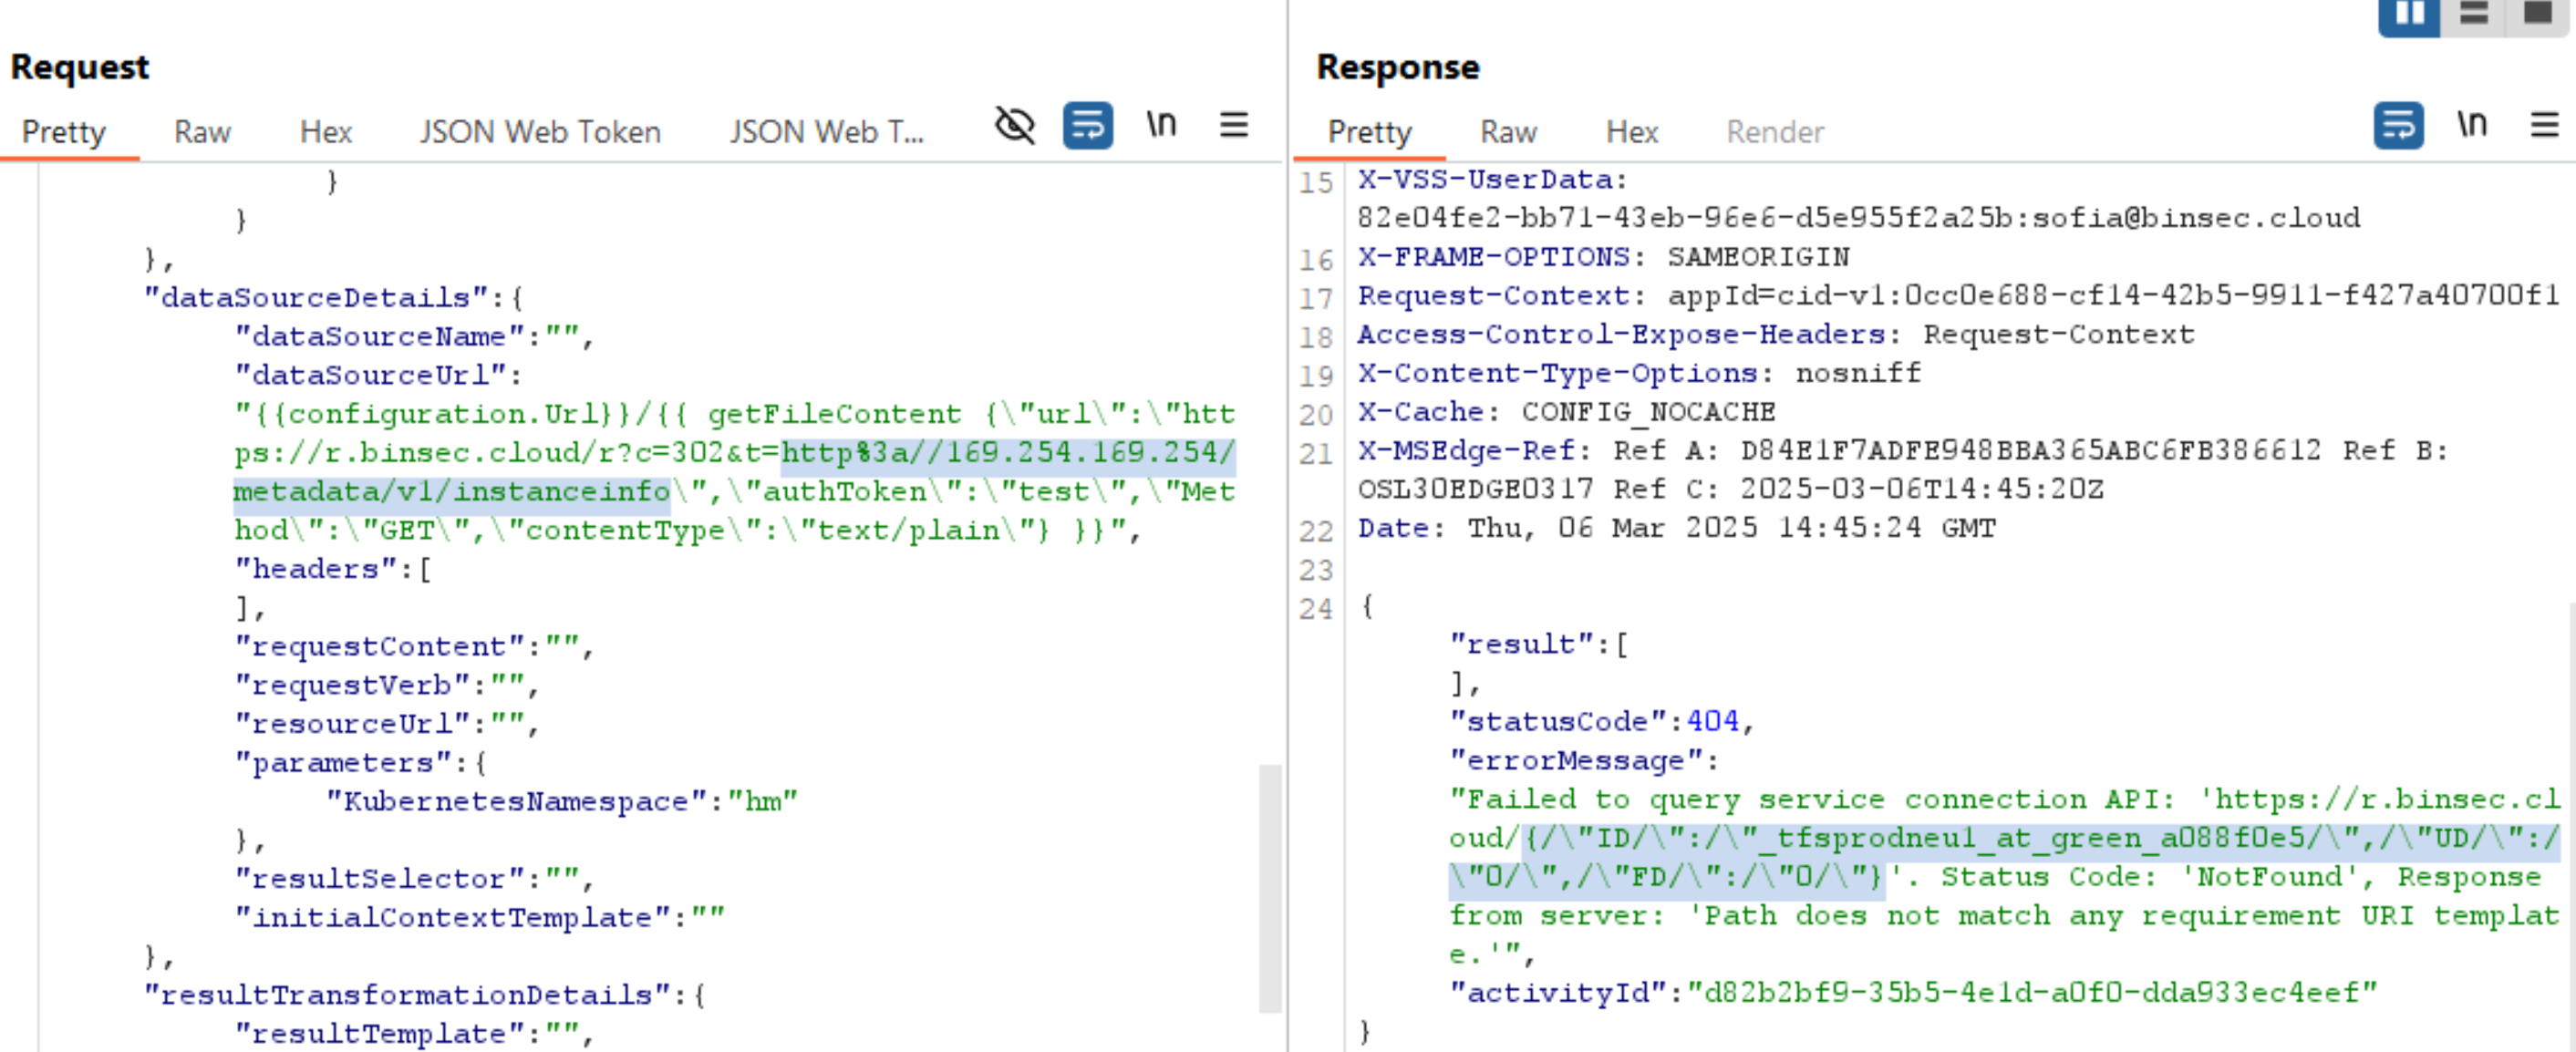2576x1052 pixels.
Task: Select the Raw view of the Request
Action: point(202,131)
